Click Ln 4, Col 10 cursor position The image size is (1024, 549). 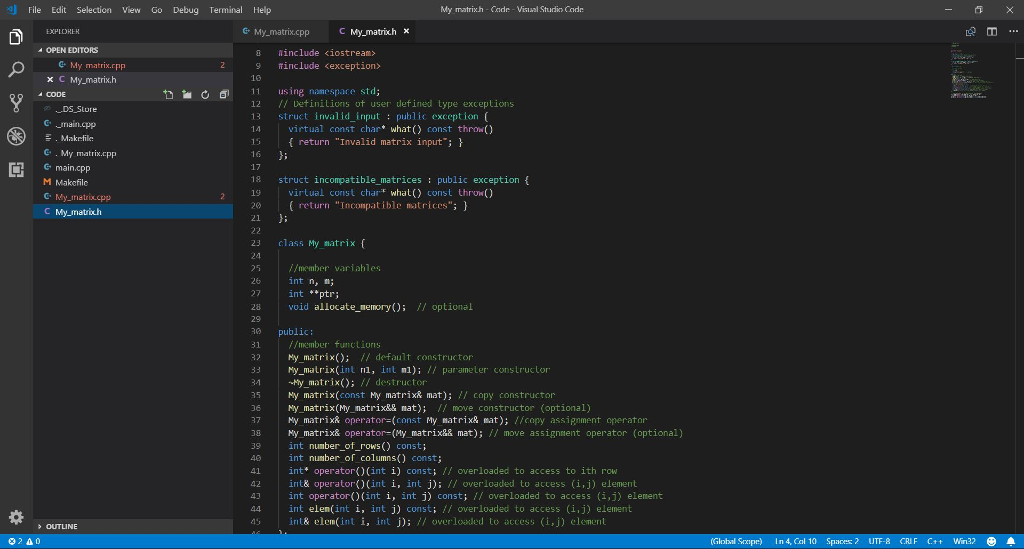point(795,541)
